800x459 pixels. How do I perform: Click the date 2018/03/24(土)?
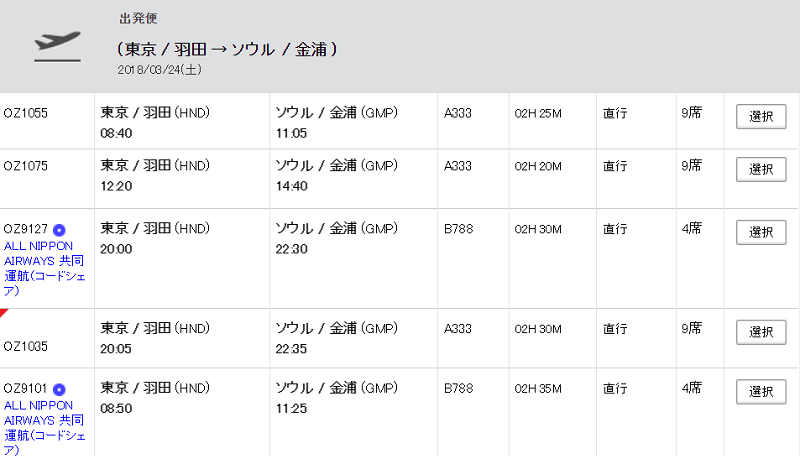(160, 70)
